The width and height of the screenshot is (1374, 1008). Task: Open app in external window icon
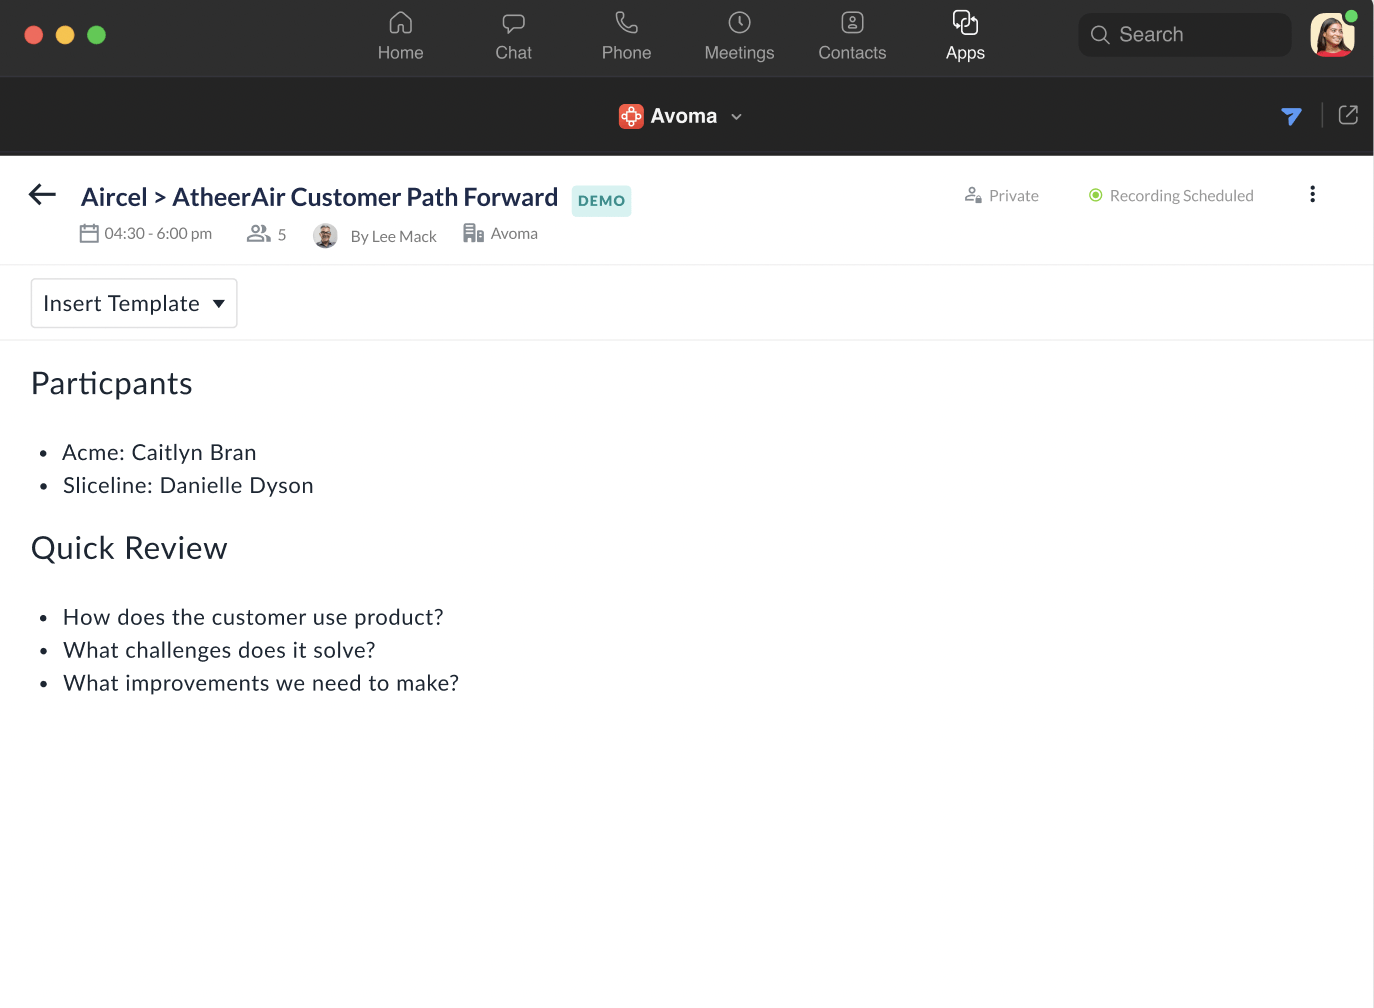(x=1348, y=115)
